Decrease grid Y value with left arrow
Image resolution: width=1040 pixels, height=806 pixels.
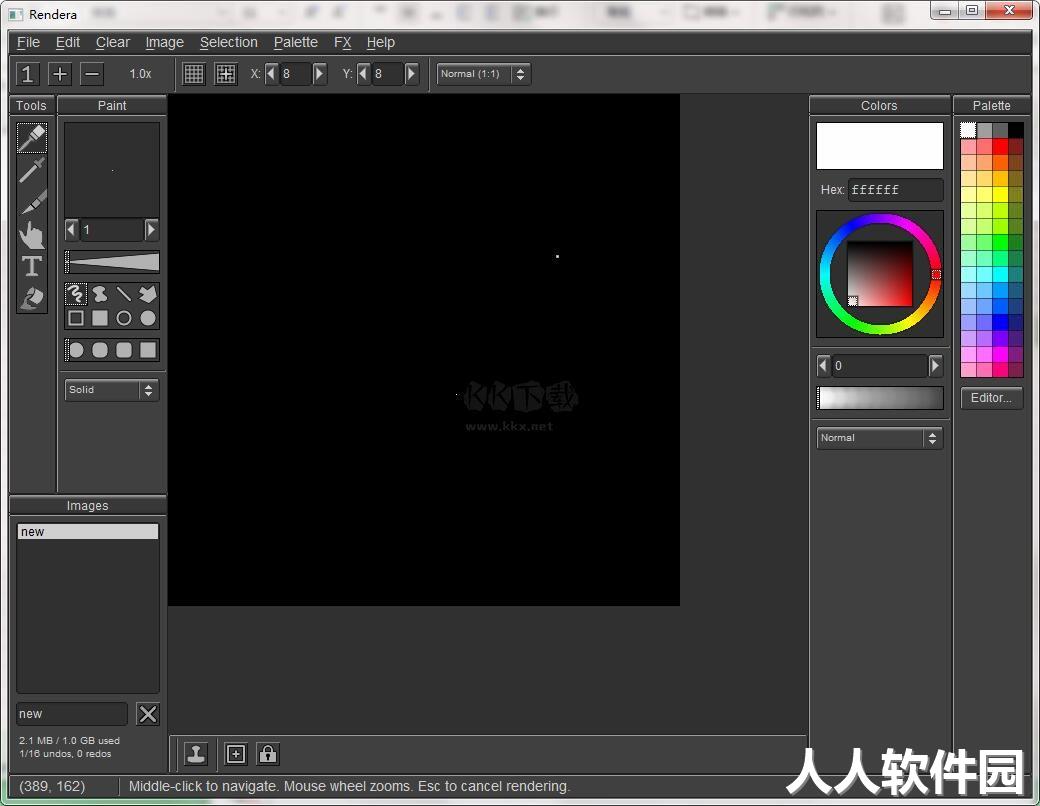pos(363,74)
